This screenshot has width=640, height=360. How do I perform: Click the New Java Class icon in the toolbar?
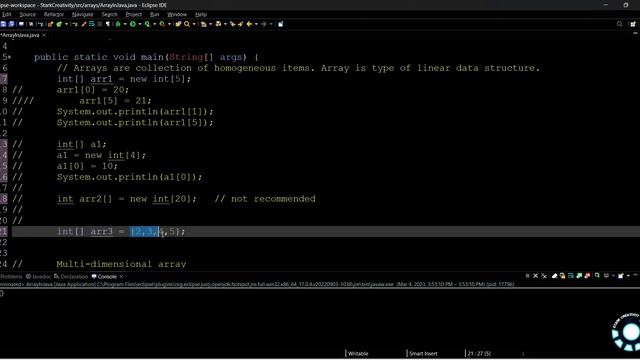point(59,24)
